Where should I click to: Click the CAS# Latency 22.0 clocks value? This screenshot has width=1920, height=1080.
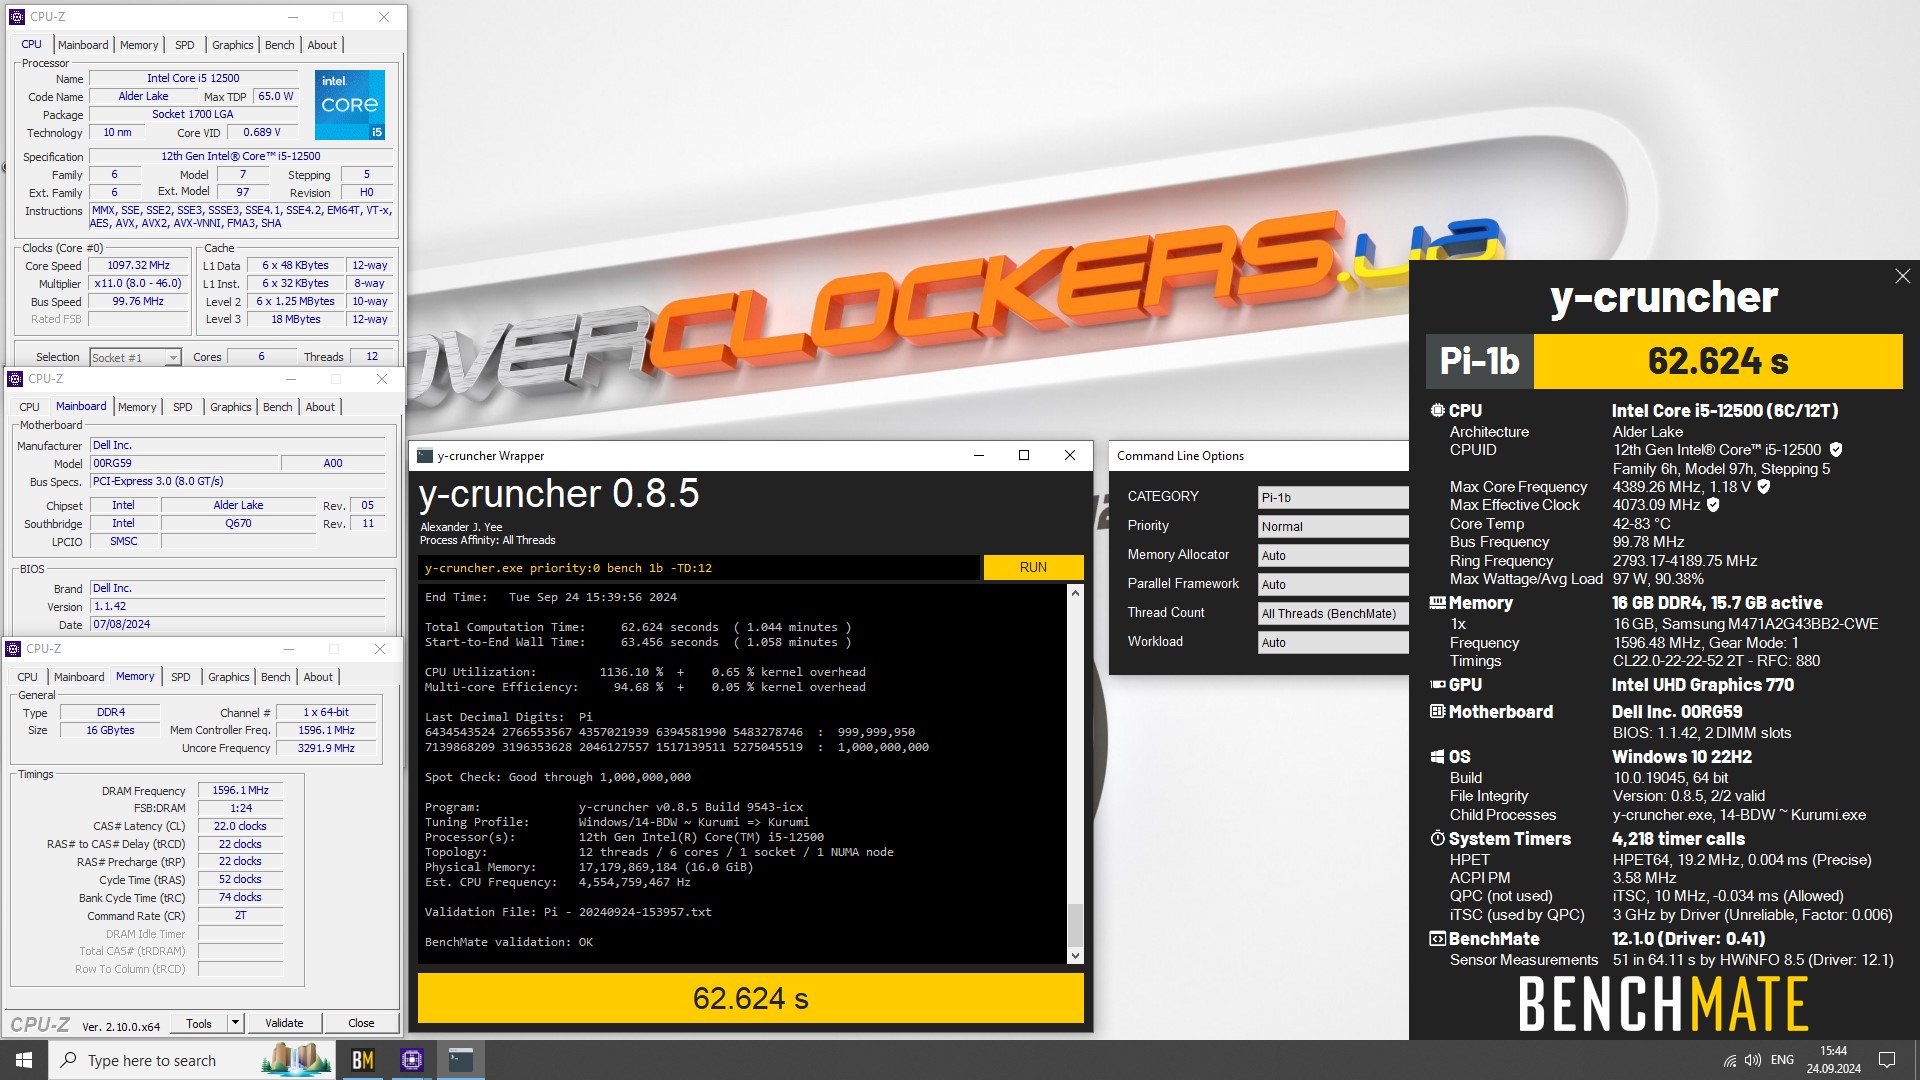240,826
